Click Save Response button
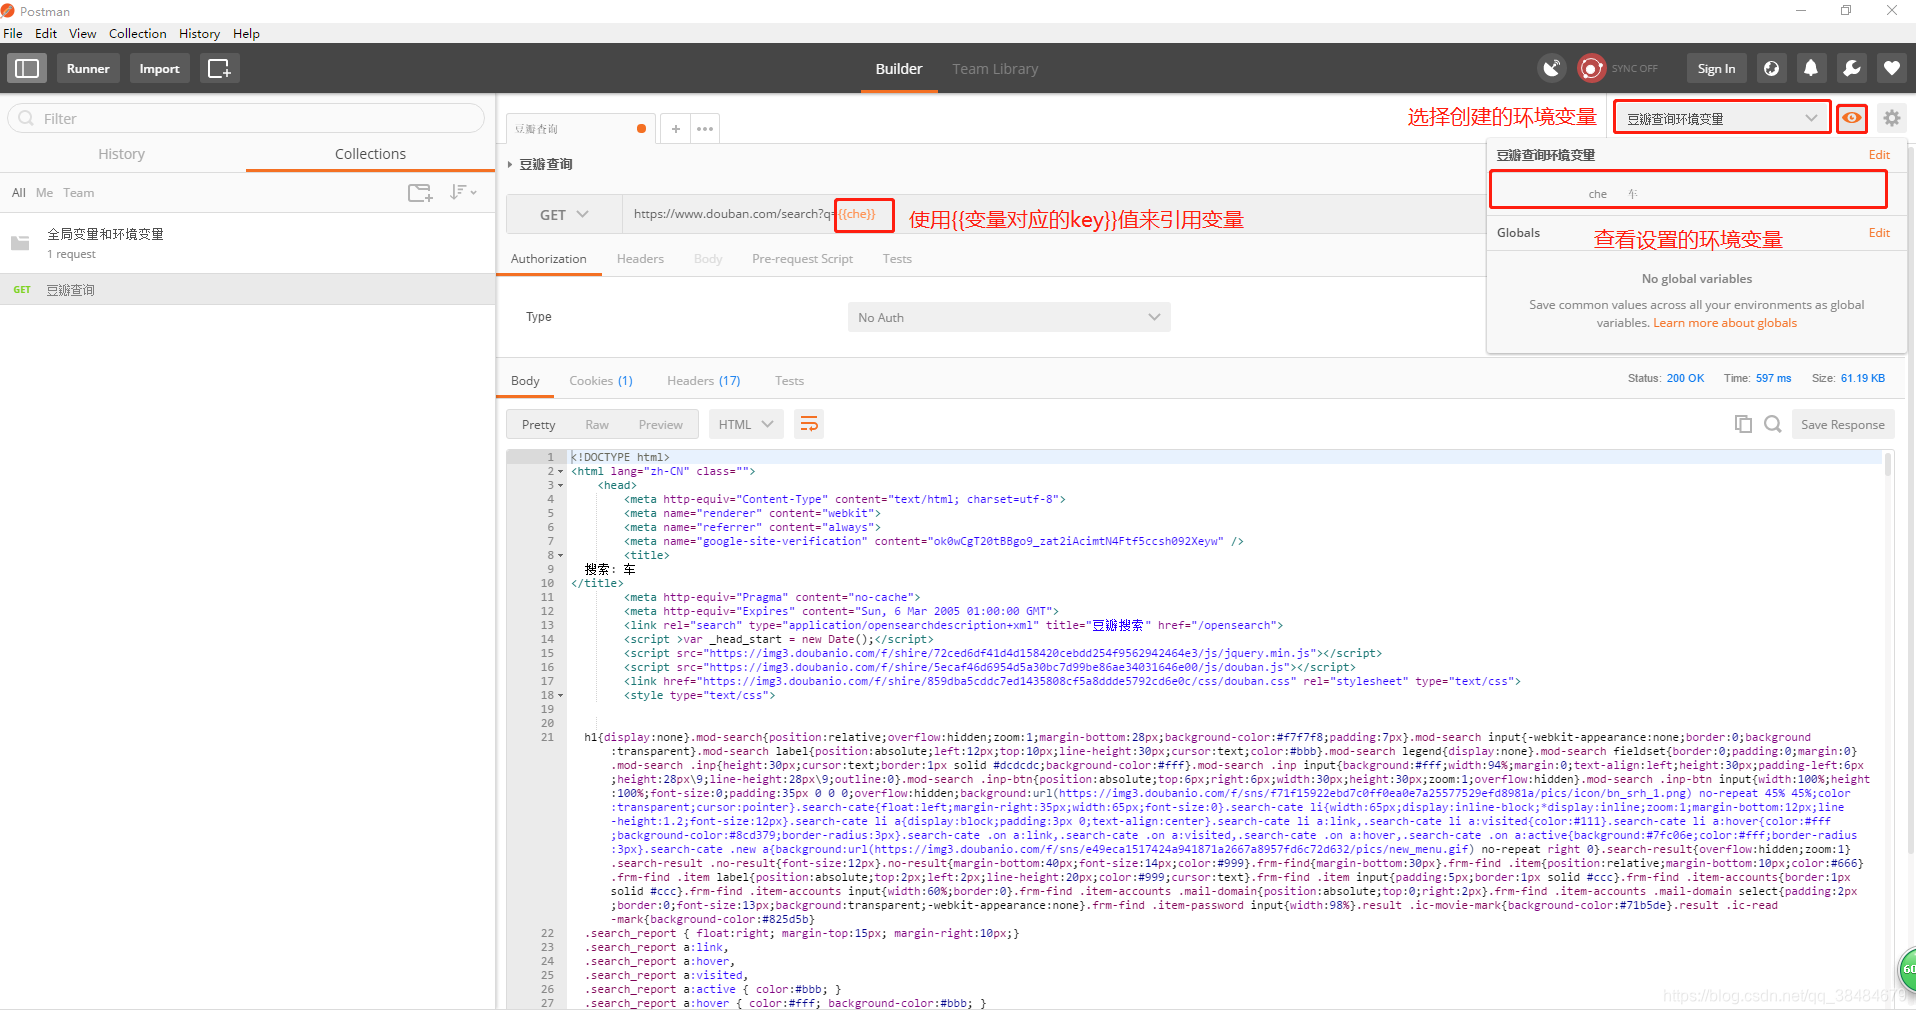 tap(1842, 424)
